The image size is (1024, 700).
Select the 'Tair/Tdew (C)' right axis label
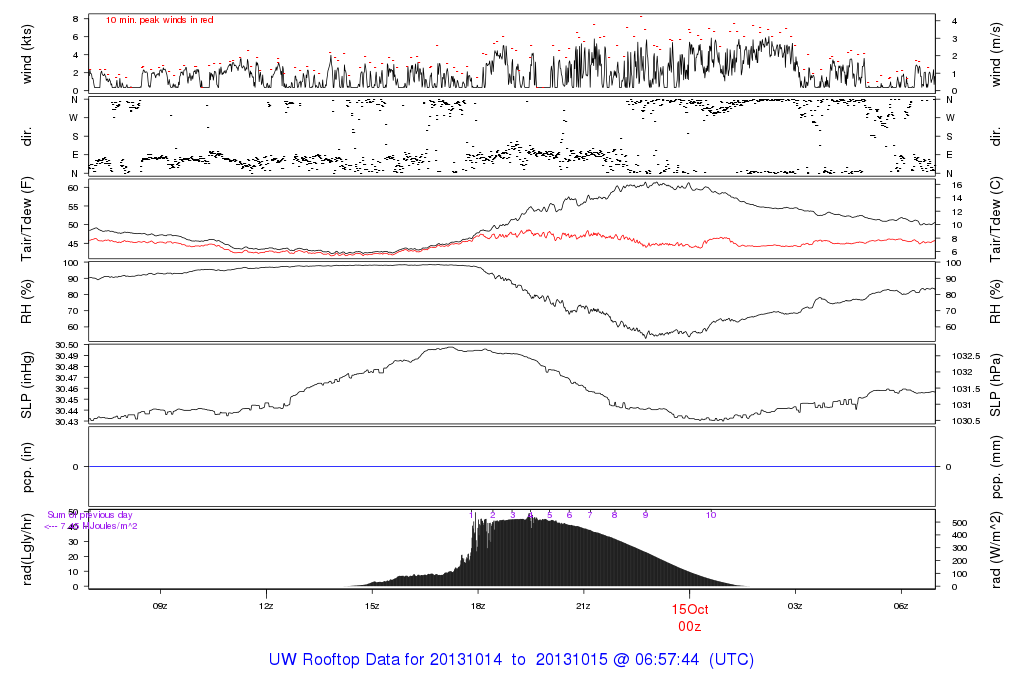[998, 218]
